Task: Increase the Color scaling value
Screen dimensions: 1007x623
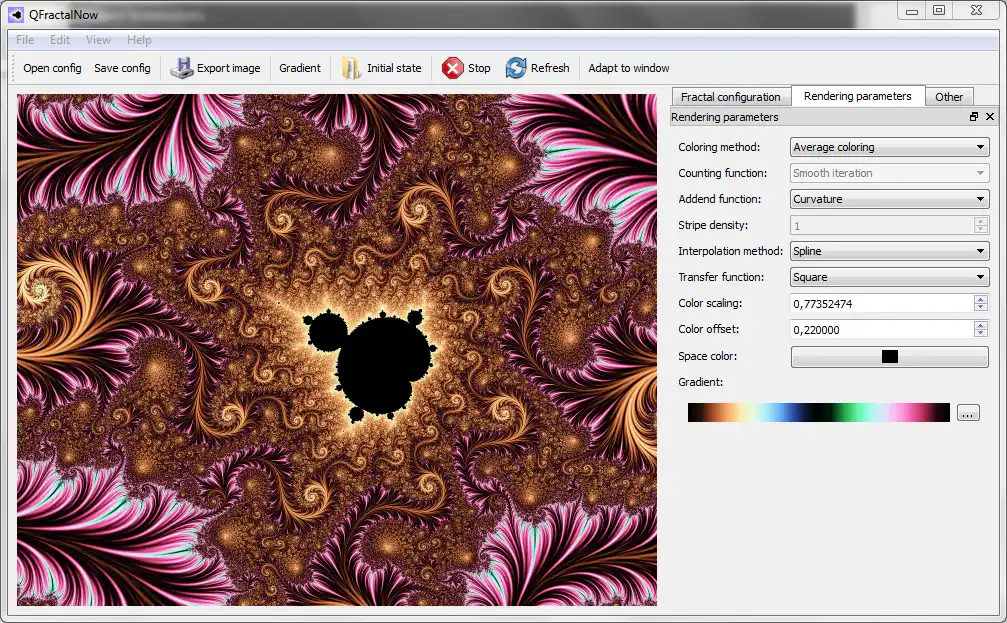Action: coord(981,299)
